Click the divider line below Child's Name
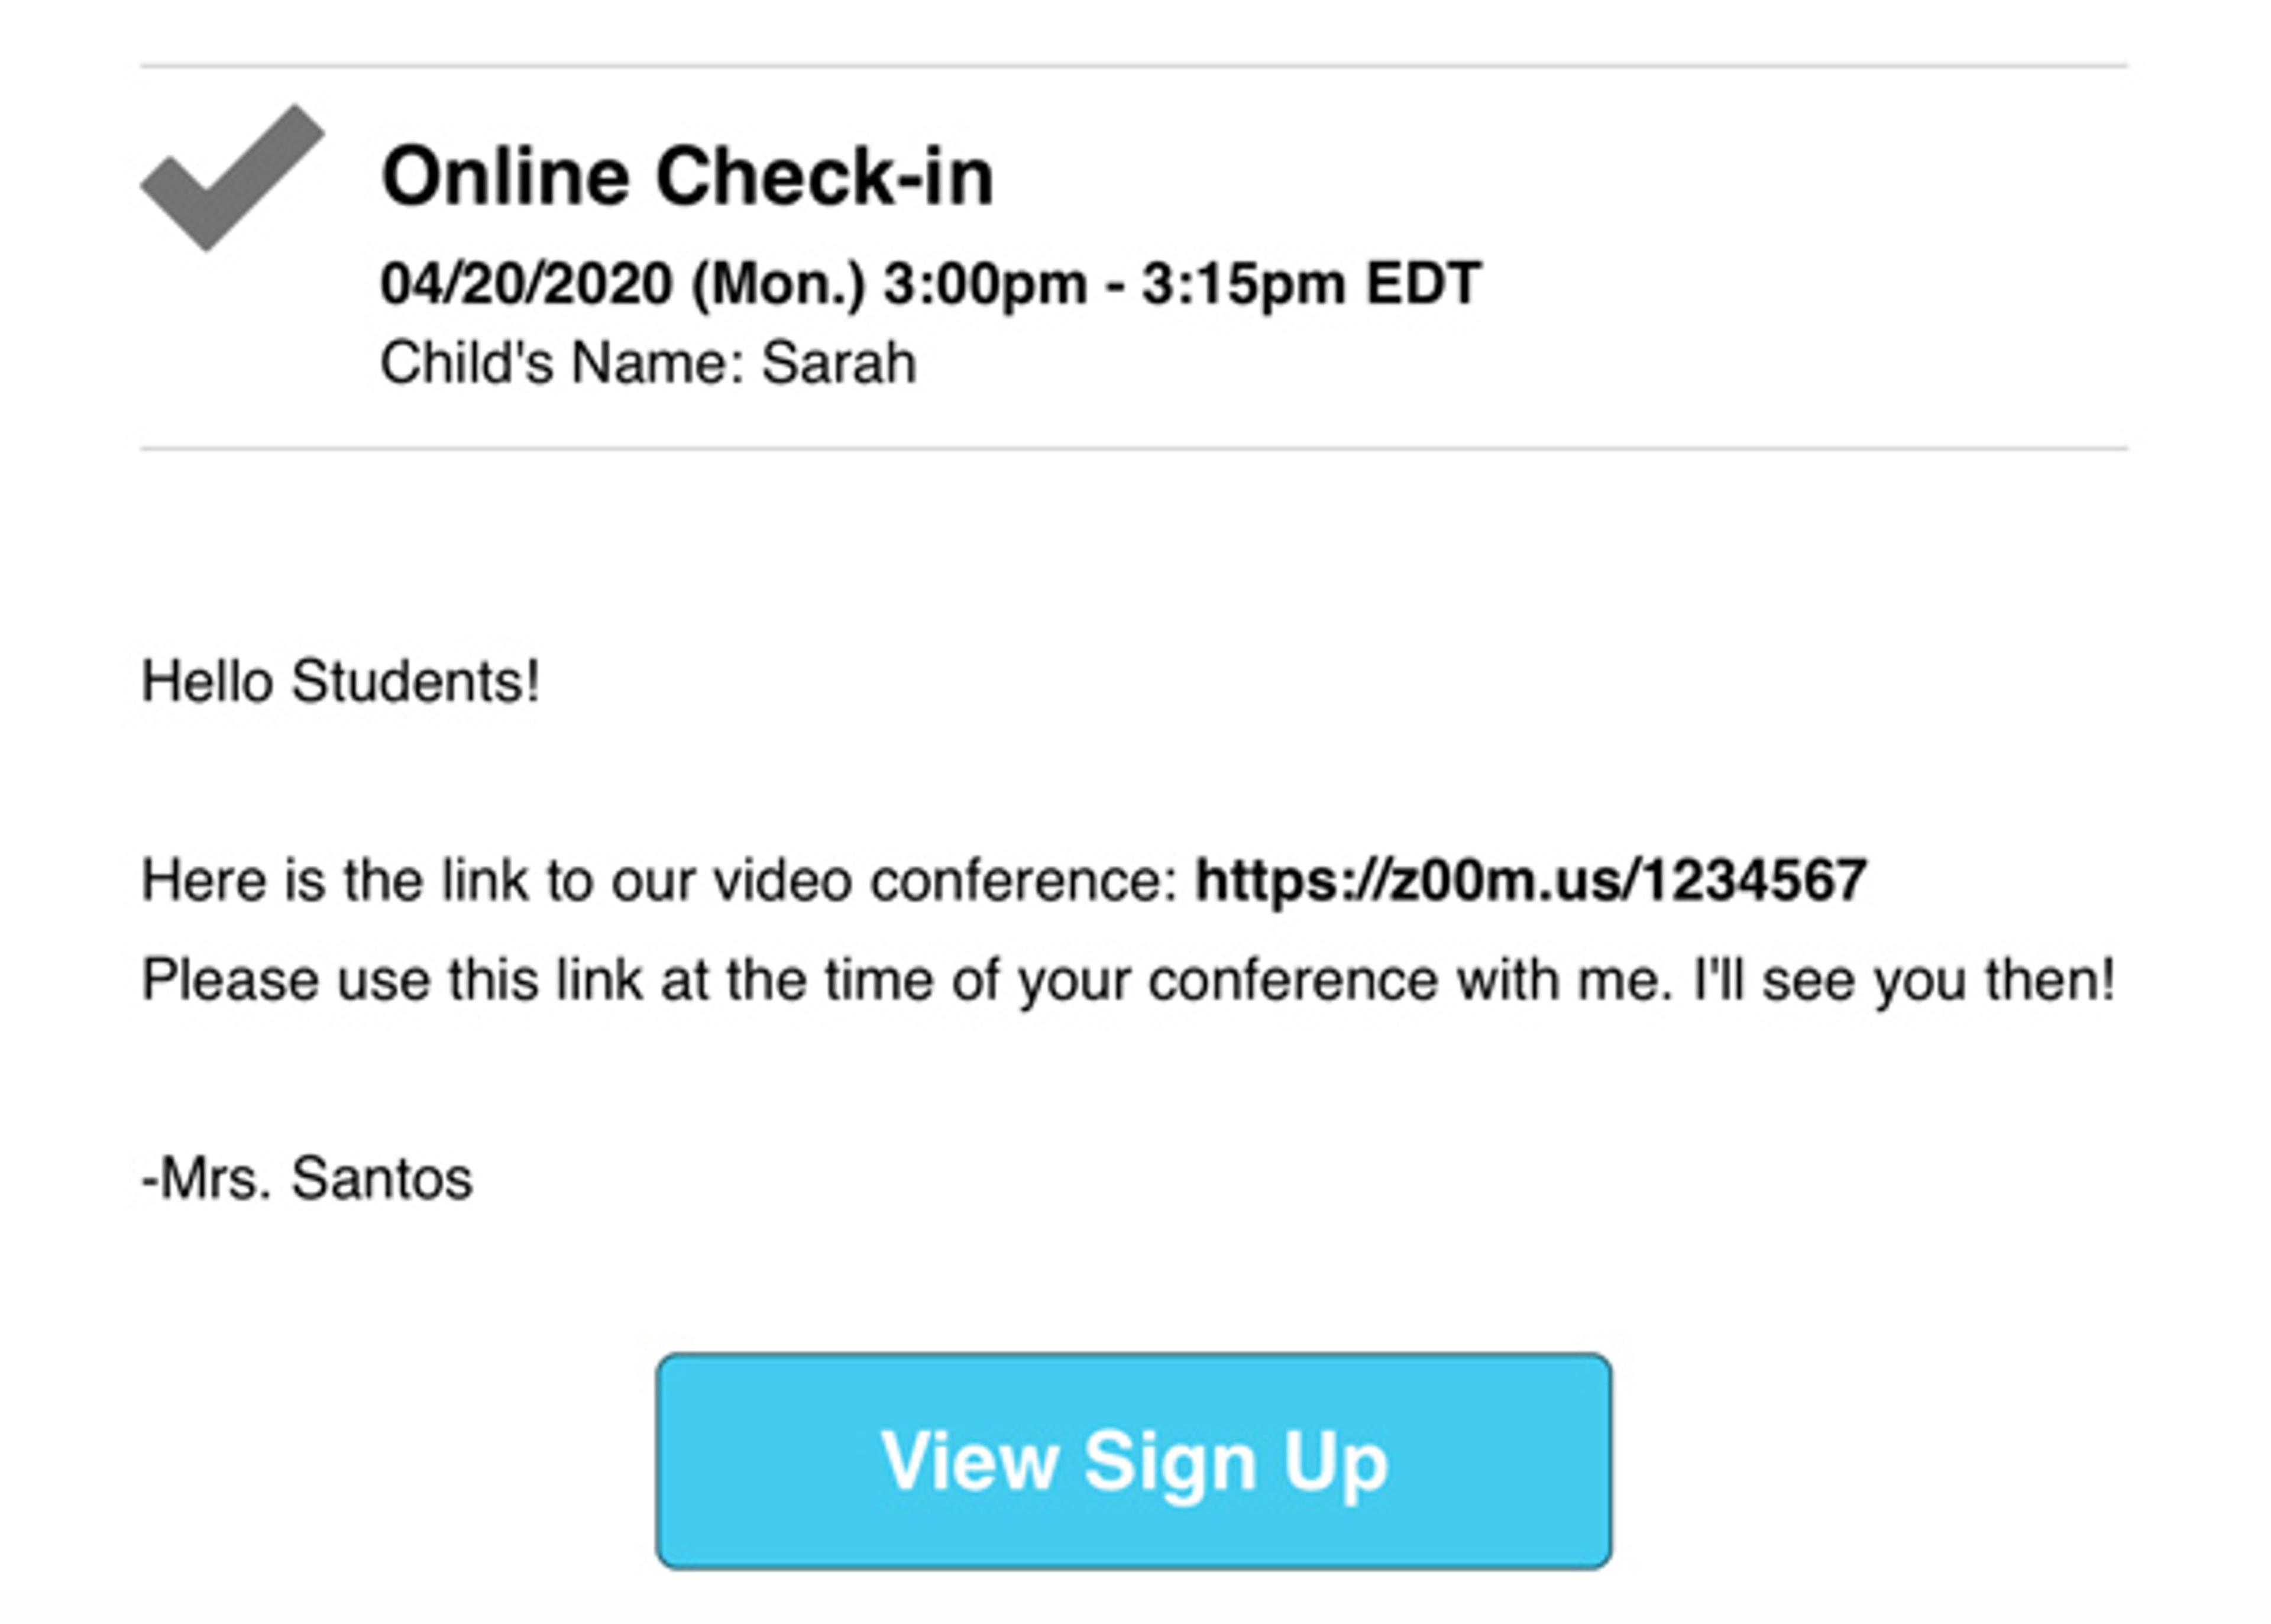 [1134, 449]
